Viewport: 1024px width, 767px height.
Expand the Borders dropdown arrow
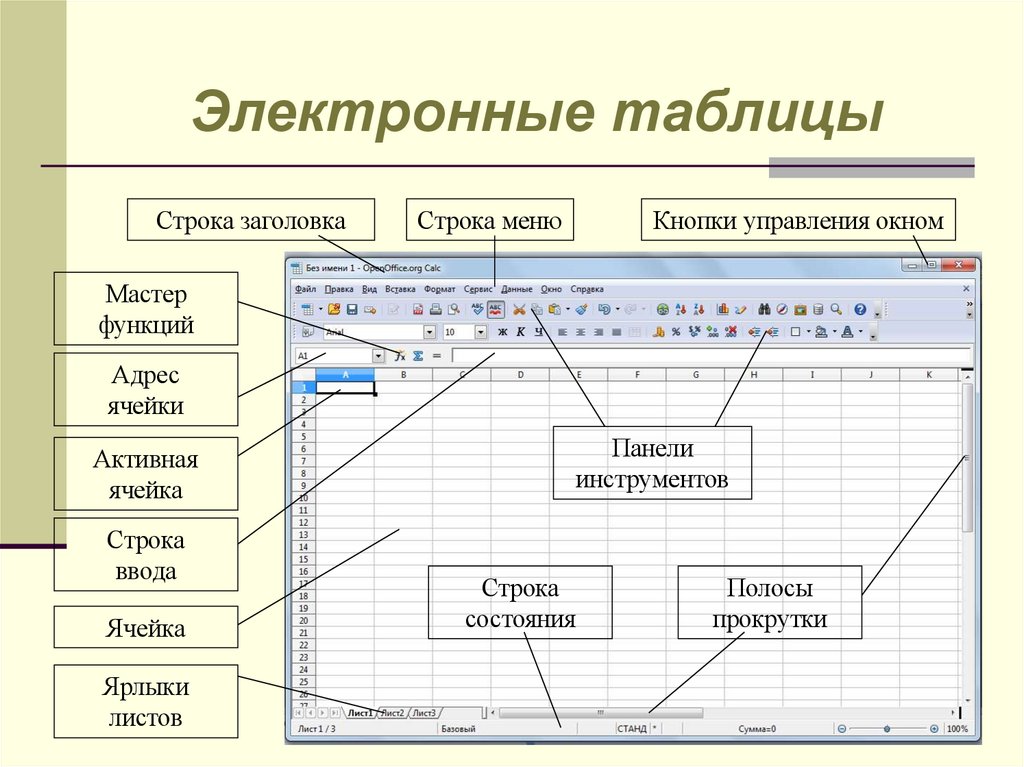click(x=808, y=332)
